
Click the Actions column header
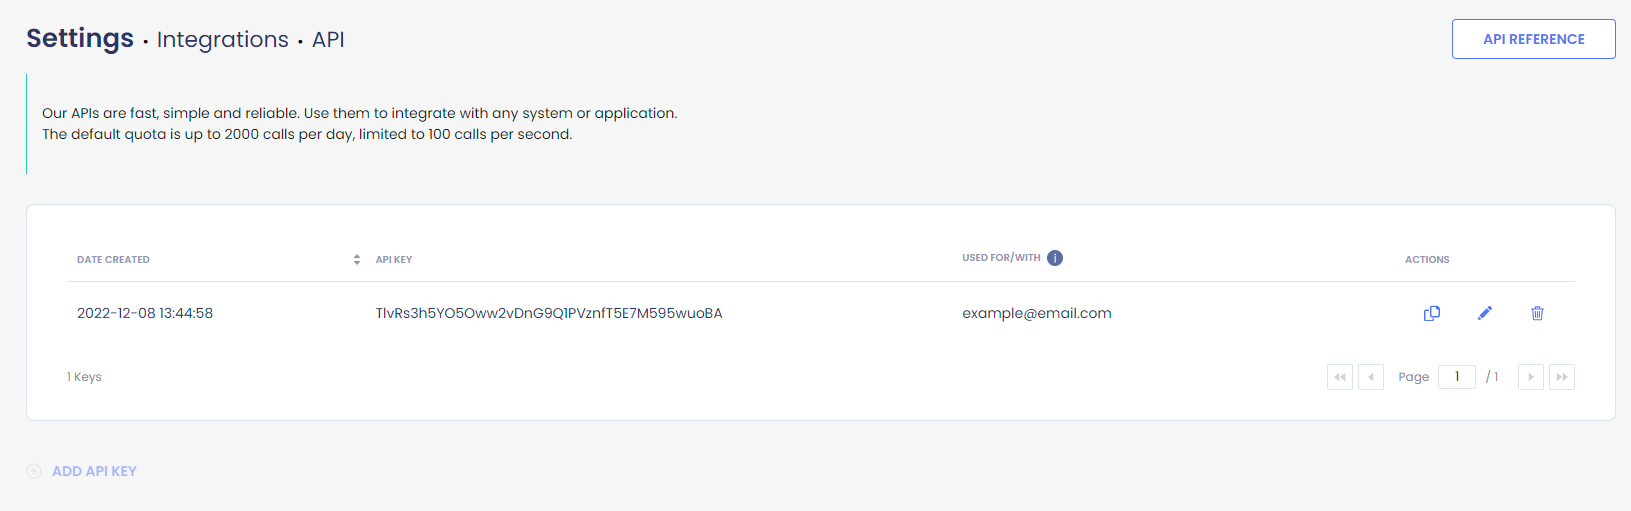[1427, 259]
